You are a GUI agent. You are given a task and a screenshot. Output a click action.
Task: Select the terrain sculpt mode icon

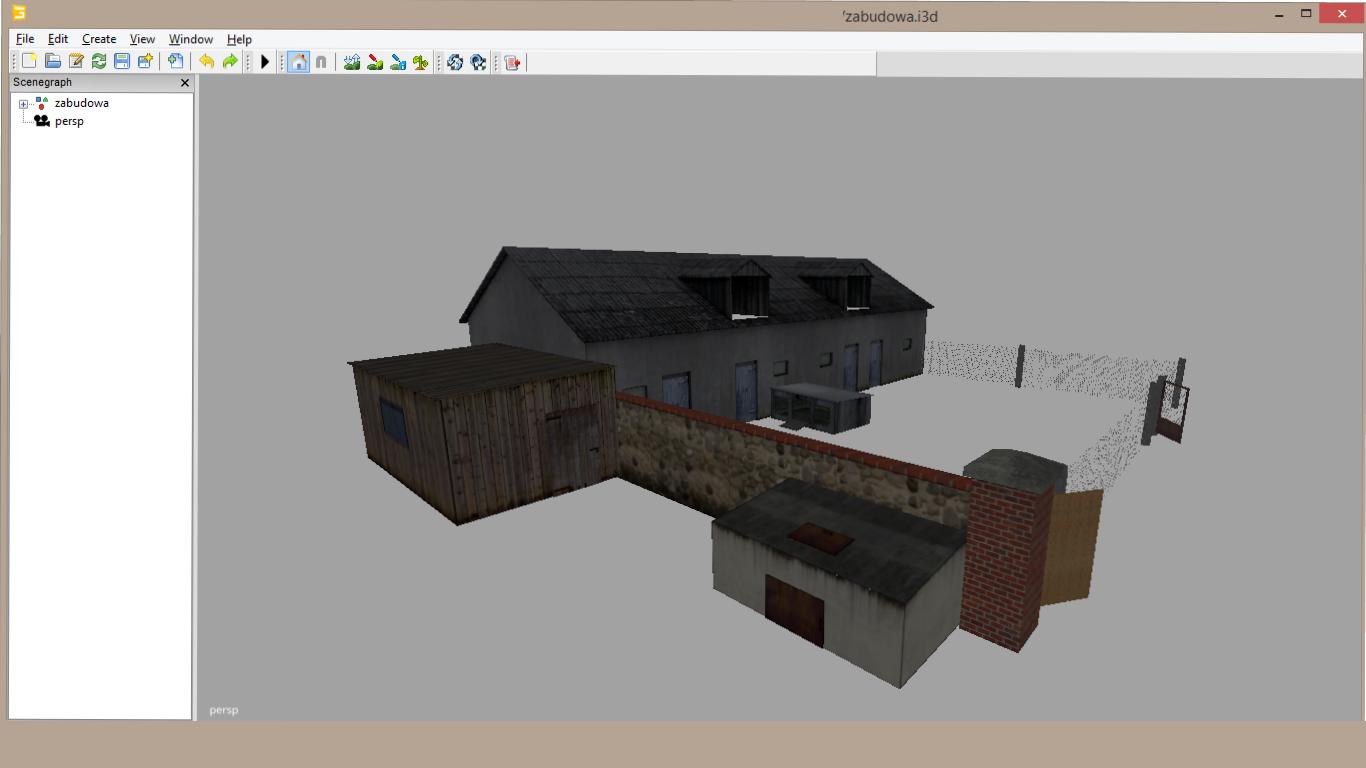[351, 62]
